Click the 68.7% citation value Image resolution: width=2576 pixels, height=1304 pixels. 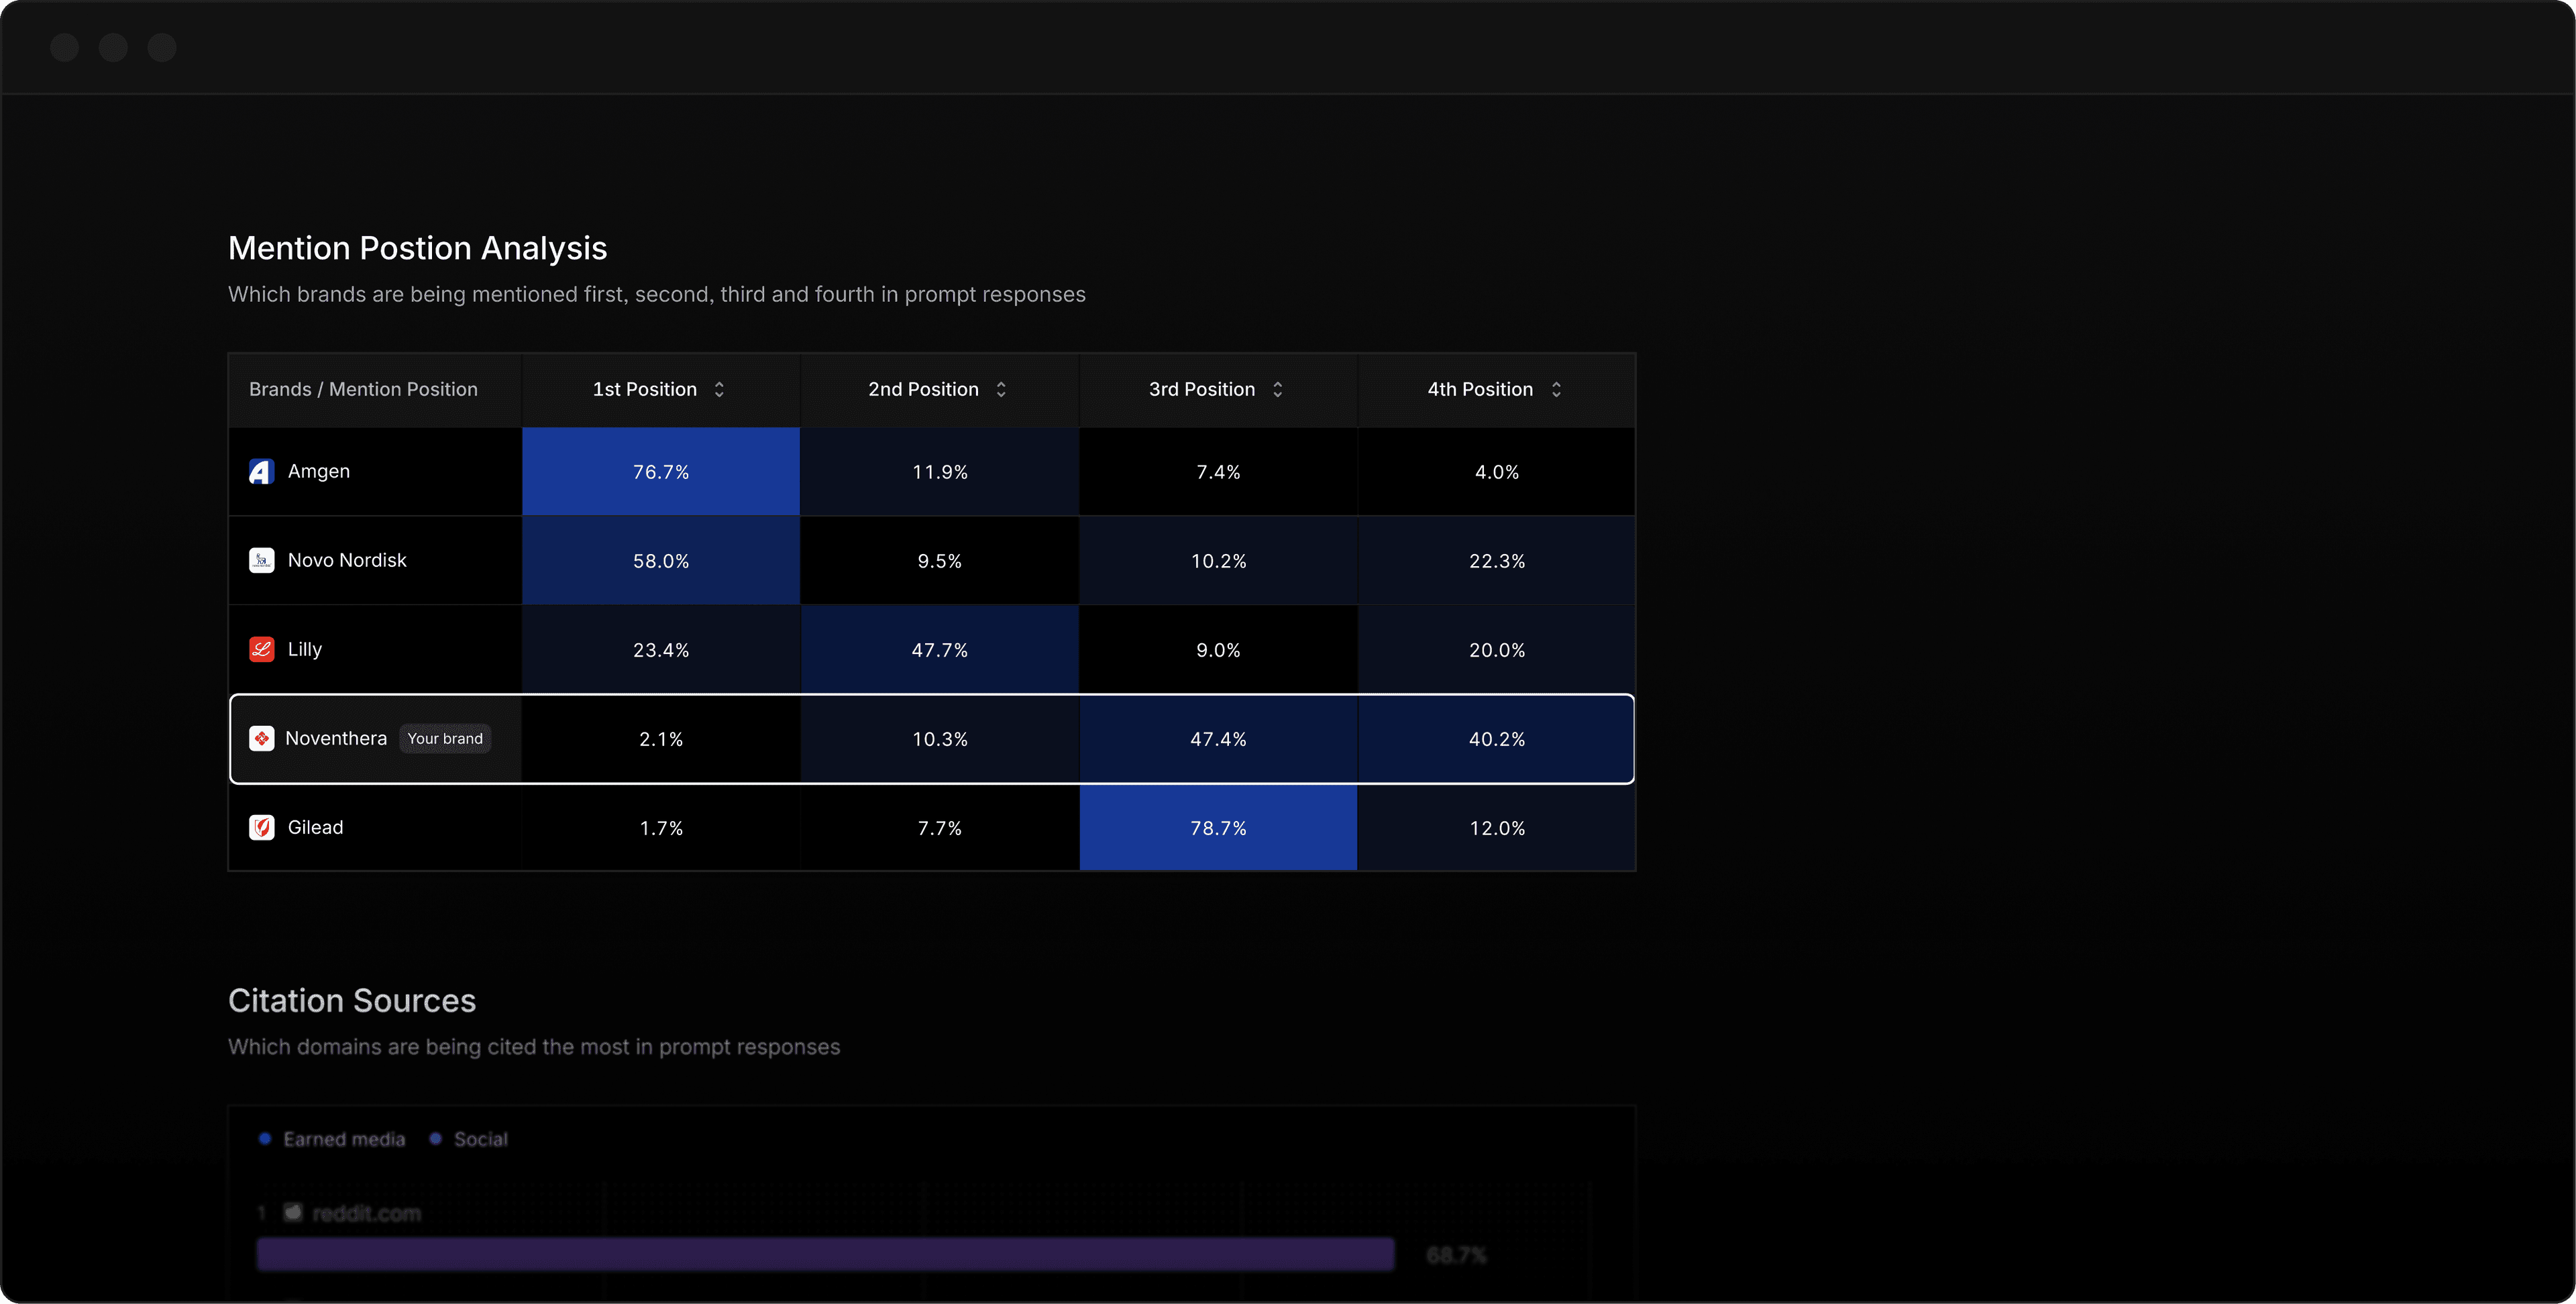point(1456,1255)
